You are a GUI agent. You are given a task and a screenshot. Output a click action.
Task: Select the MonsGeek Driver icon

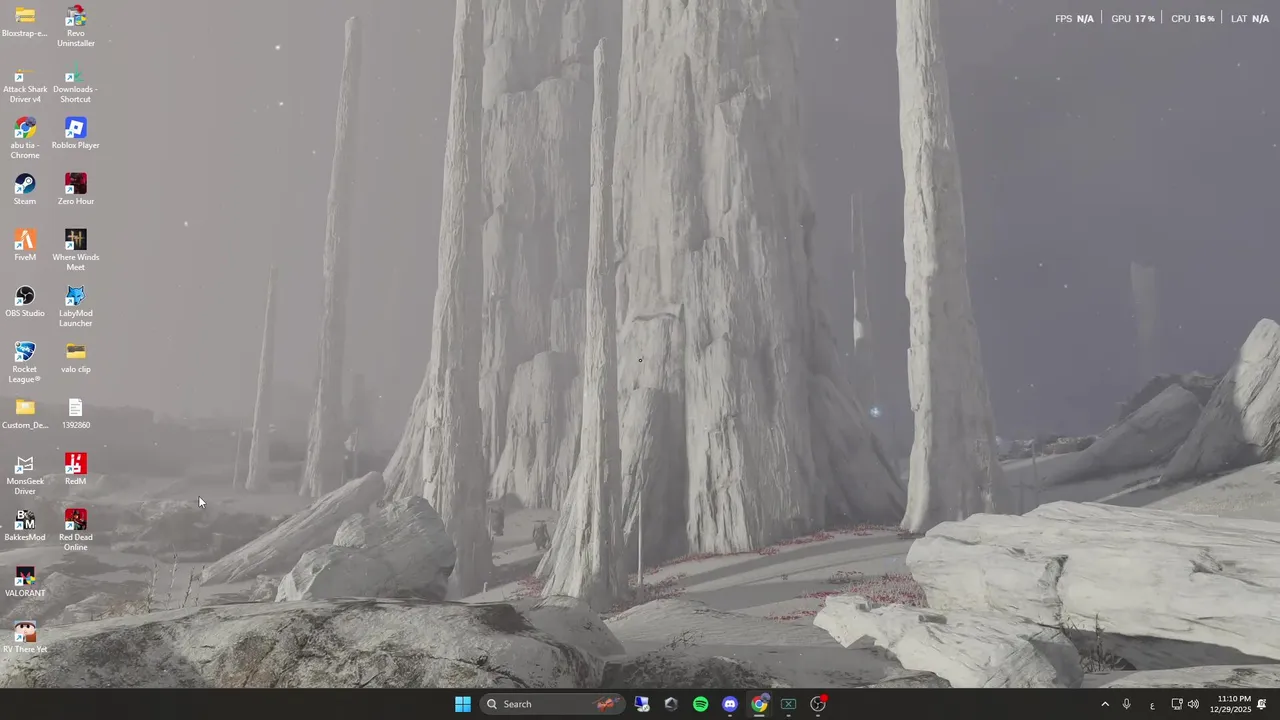pyautogui.click(x=25, y=474)
